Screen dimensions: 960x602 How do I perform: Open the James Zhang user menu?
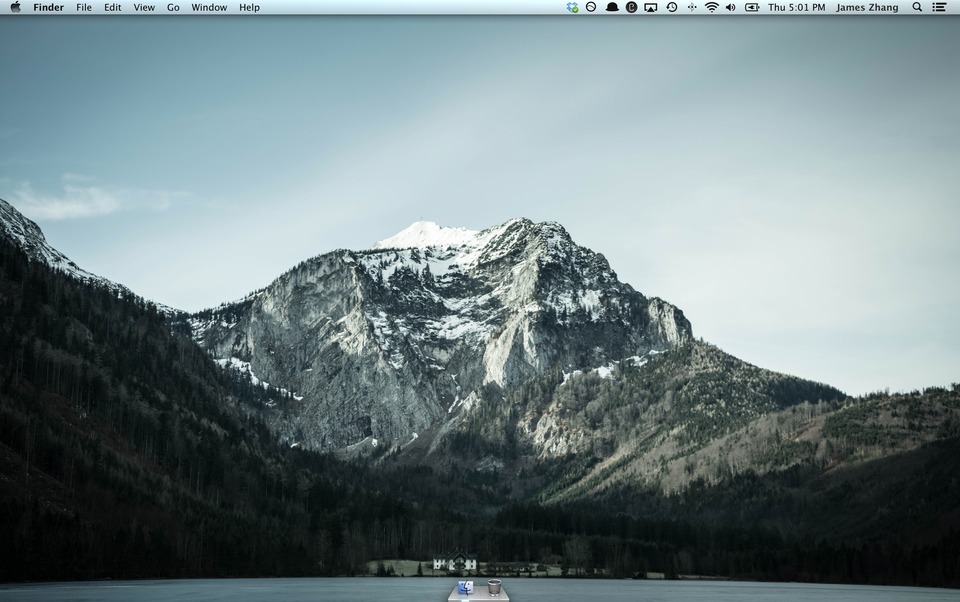867,7
